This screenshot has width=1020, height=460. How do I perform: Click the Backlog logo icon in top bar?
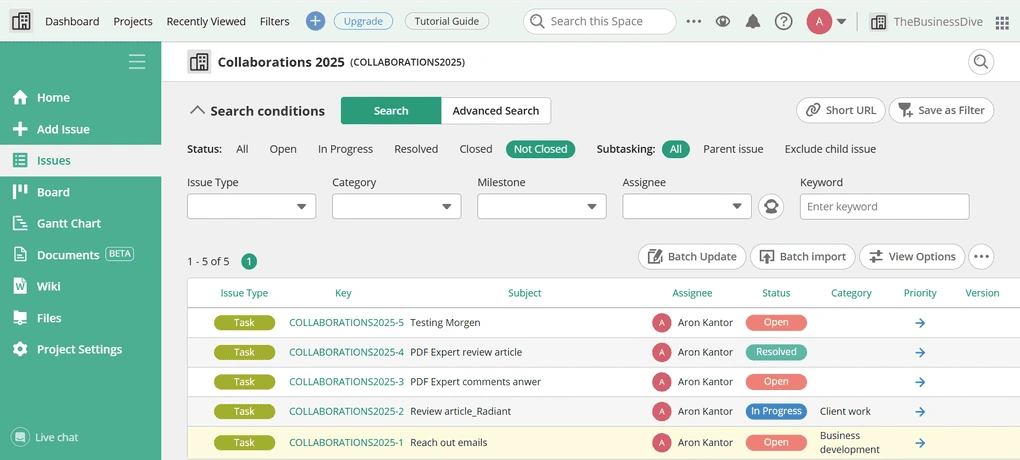(21, 21)
